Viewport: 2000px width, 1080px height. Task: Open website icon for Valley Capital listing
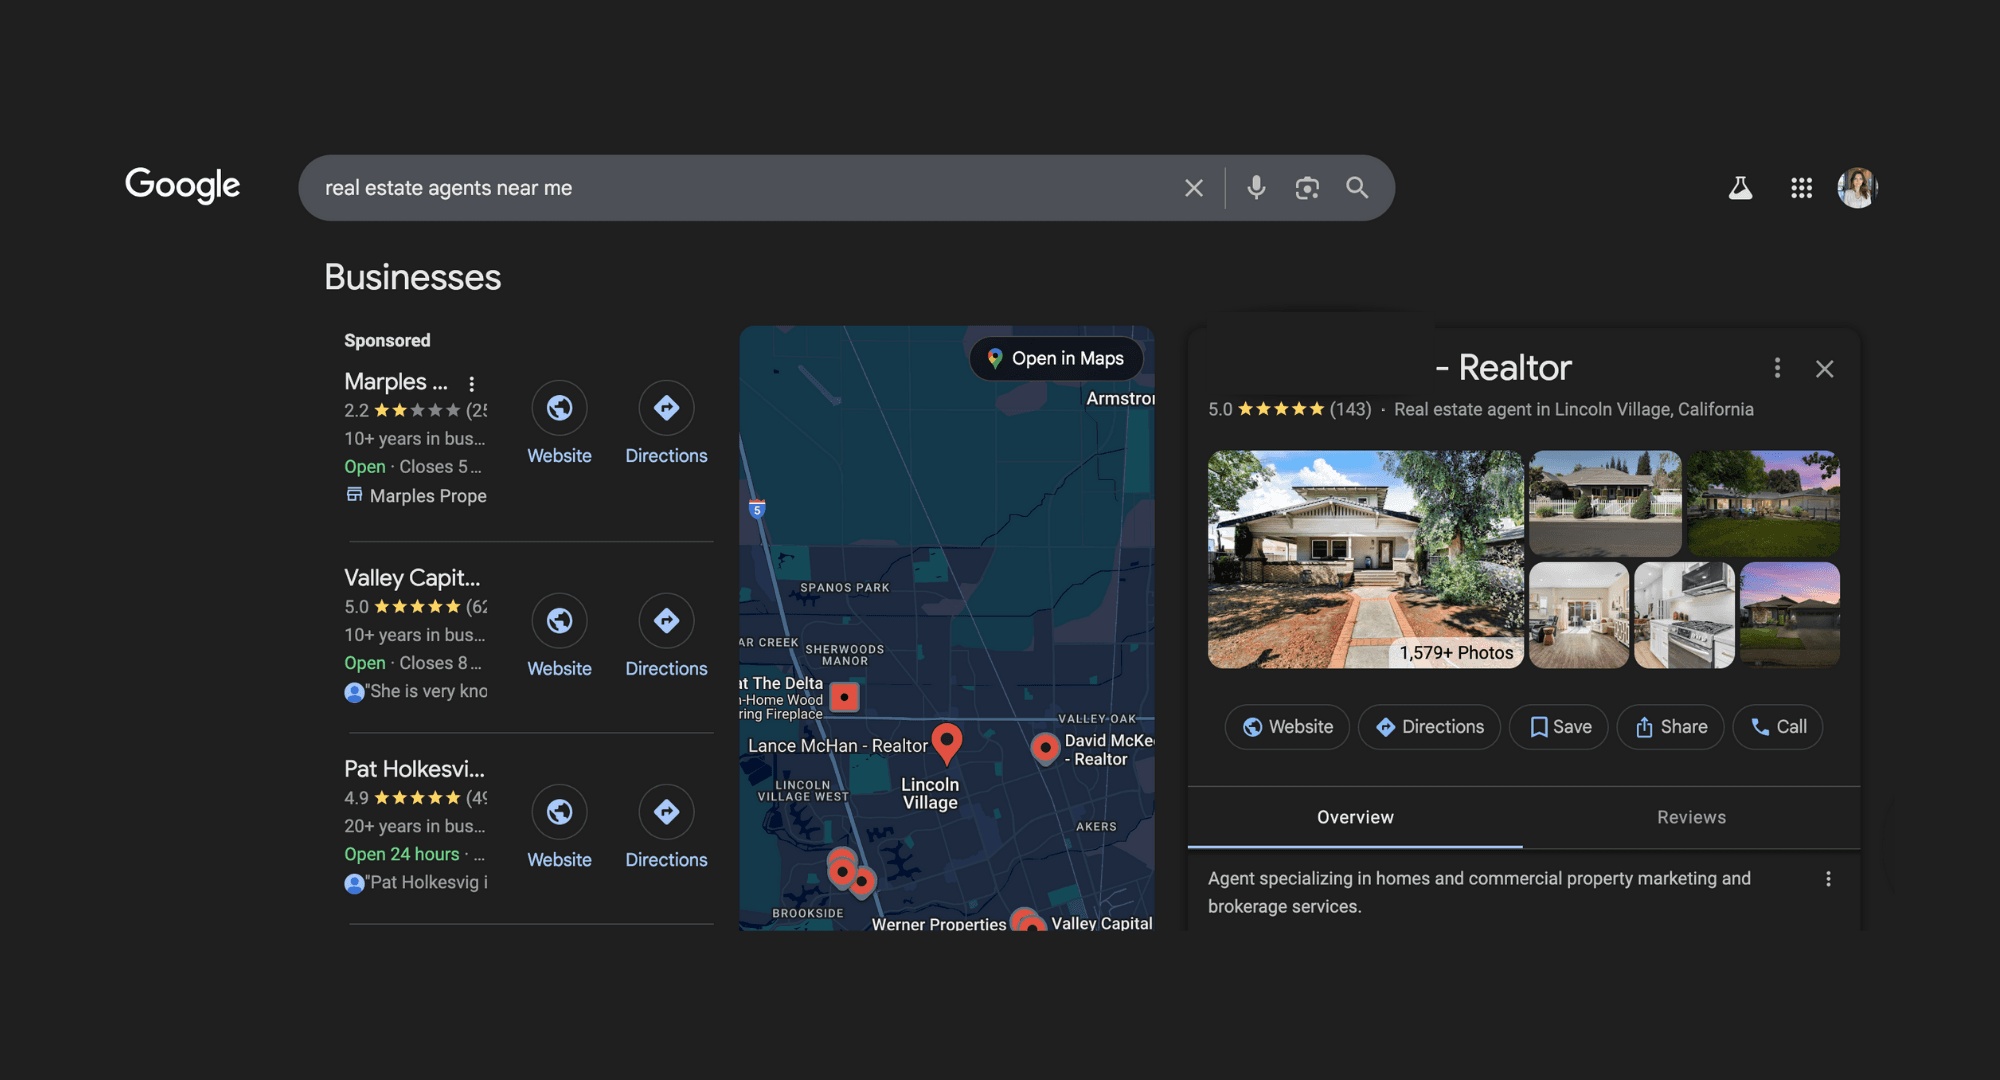click(559, 621)
